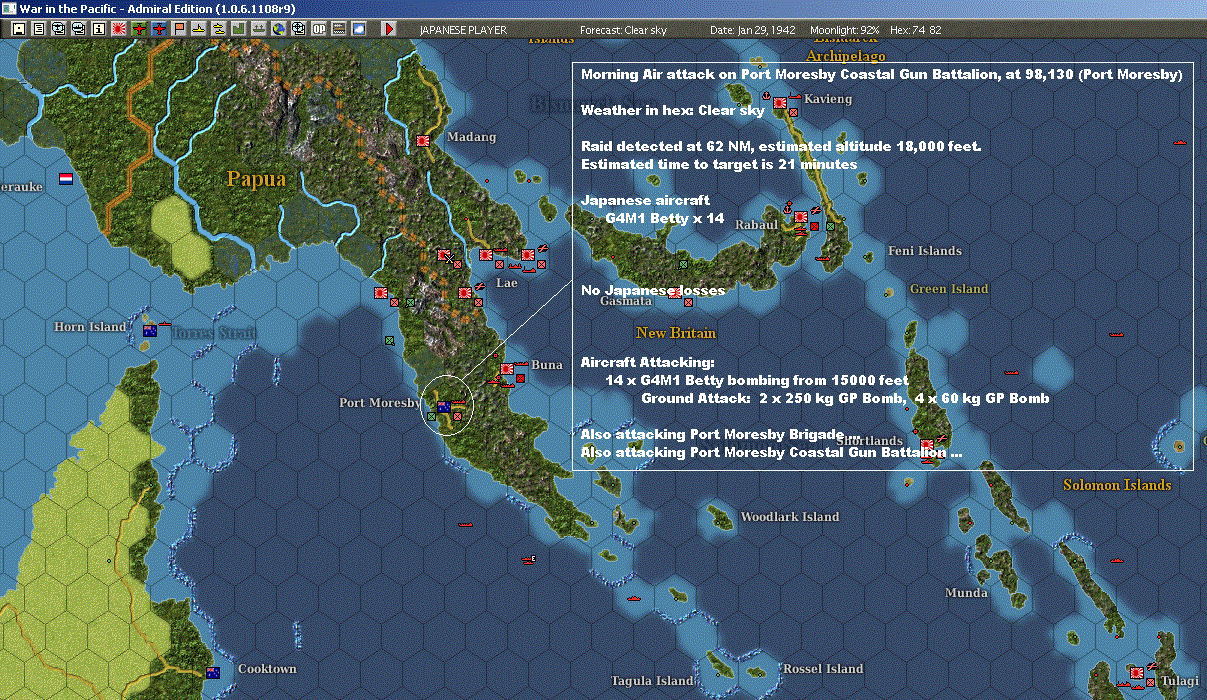Select the Japanese base icon at Madang
The height and width of the screenshot is (700, 1207).
tap(423, 141)
